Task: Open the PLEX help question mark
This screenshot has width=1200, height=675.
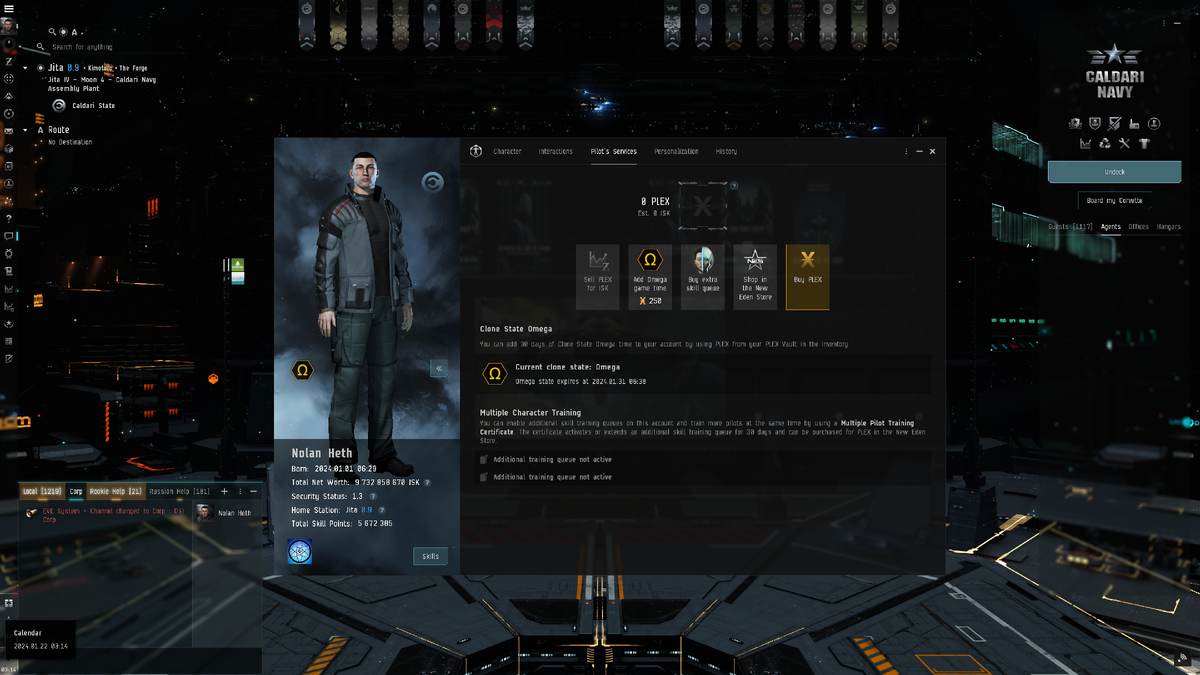Action: click(x=734, y=186)
